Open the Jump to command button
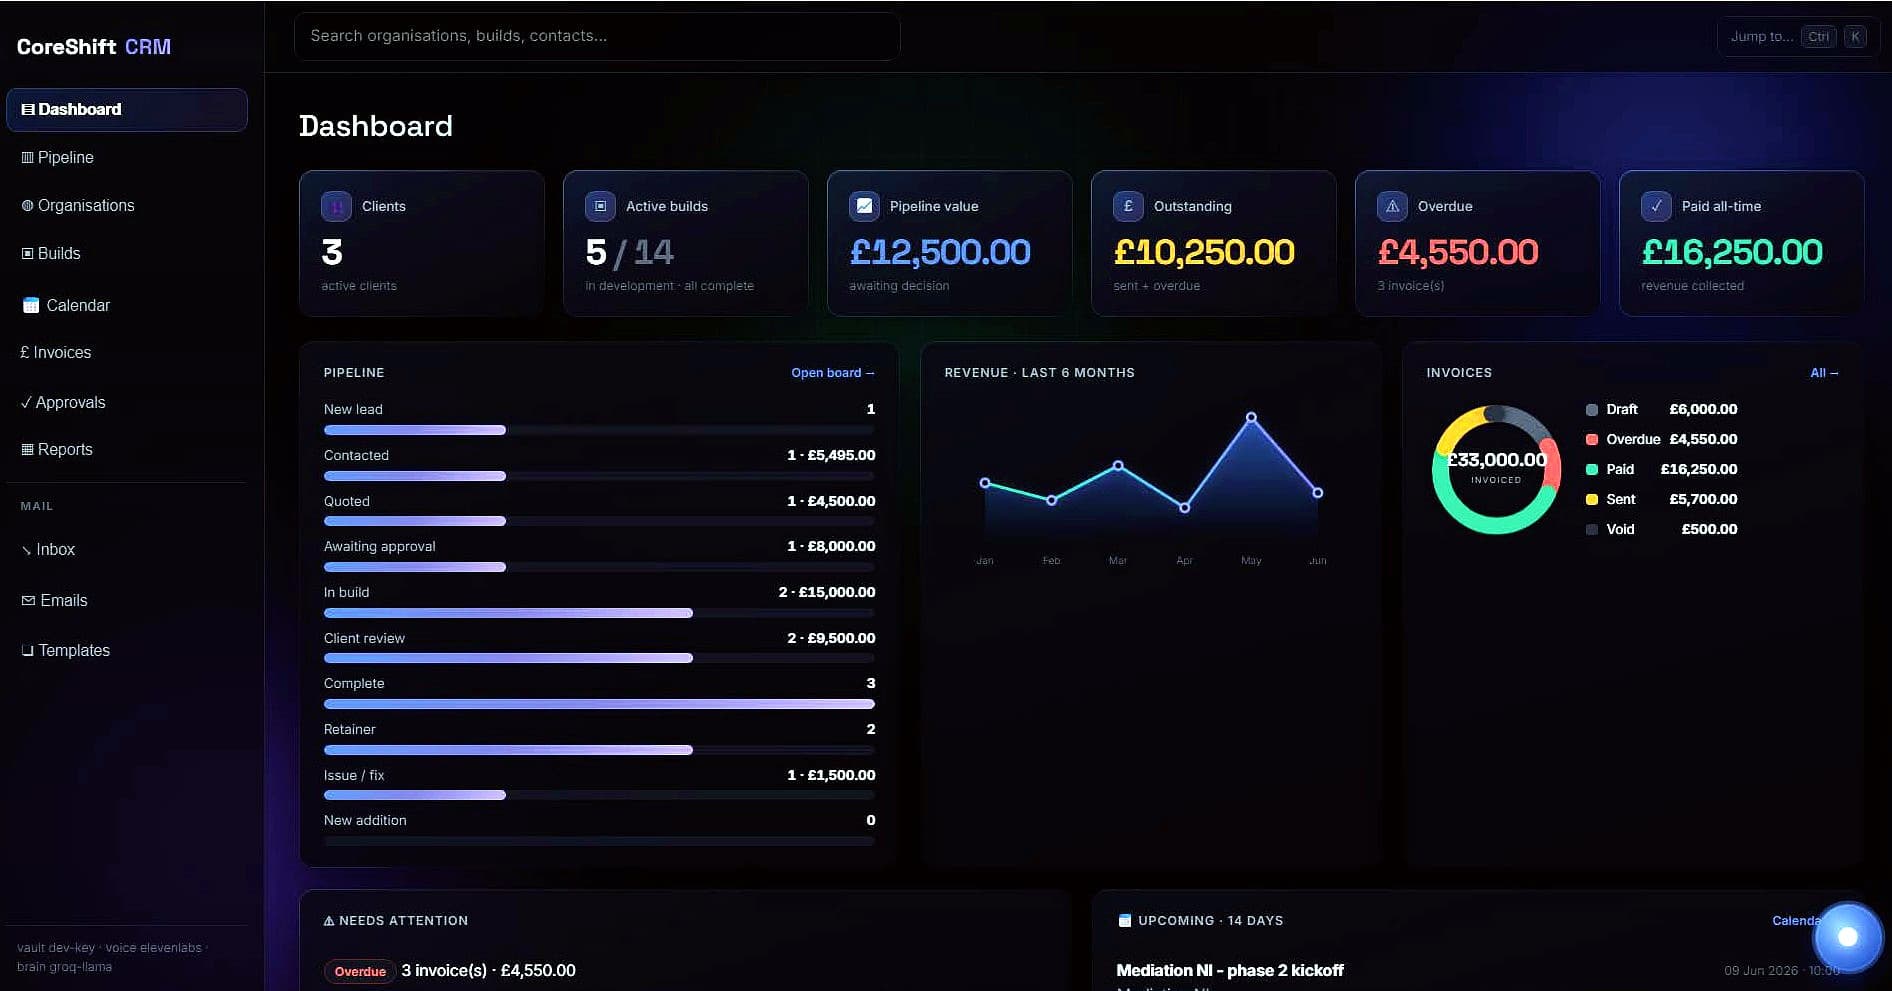 point(1797,36)
